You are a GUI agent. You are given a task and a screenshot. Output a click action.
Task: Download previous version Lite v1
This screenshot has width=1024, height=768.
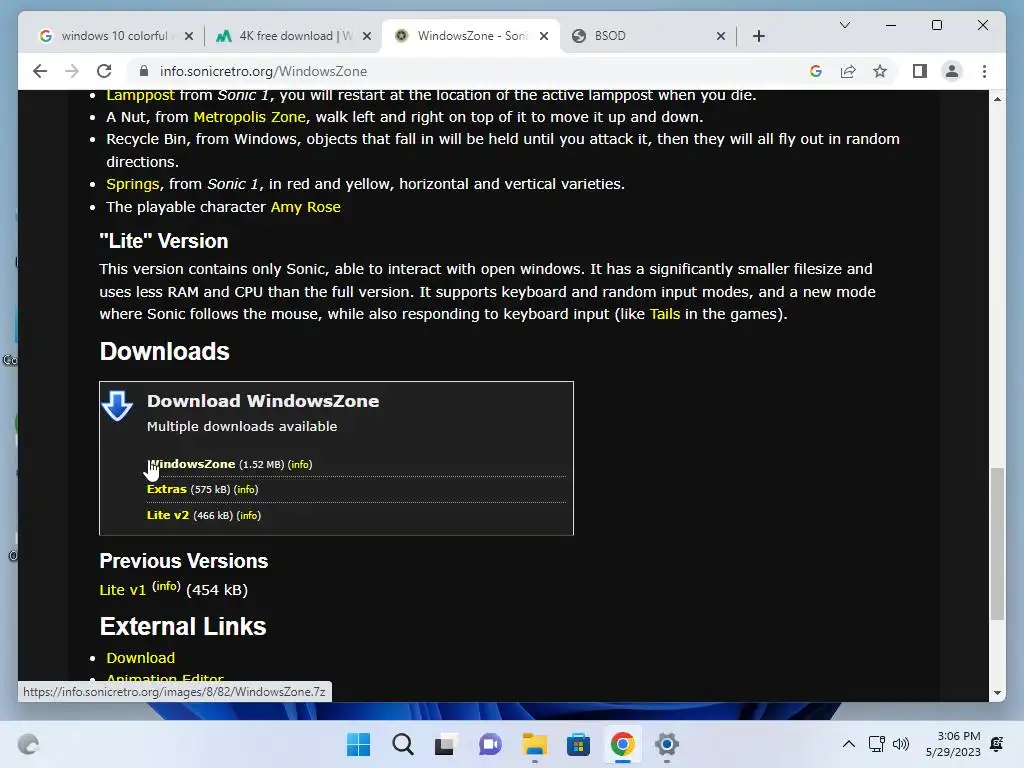pos(122,590)
